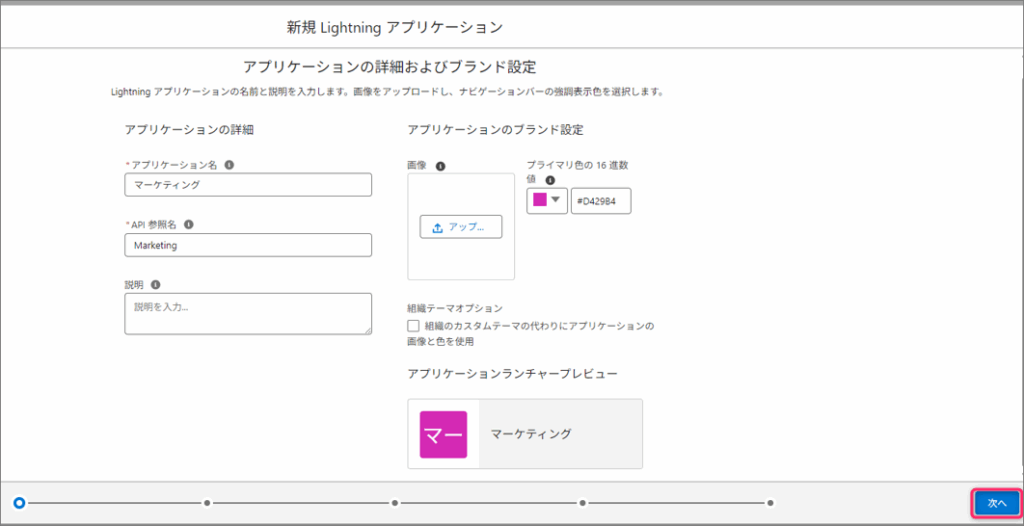Focus the アプリケーション名 field containing マーケティング

[248, 185]
